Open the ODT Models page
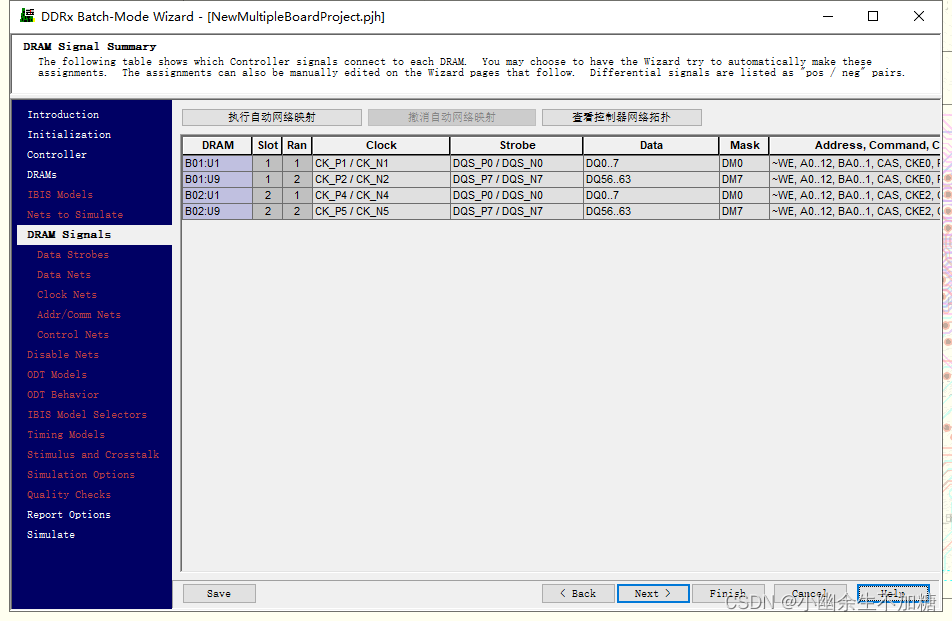 tap(56, 375)
